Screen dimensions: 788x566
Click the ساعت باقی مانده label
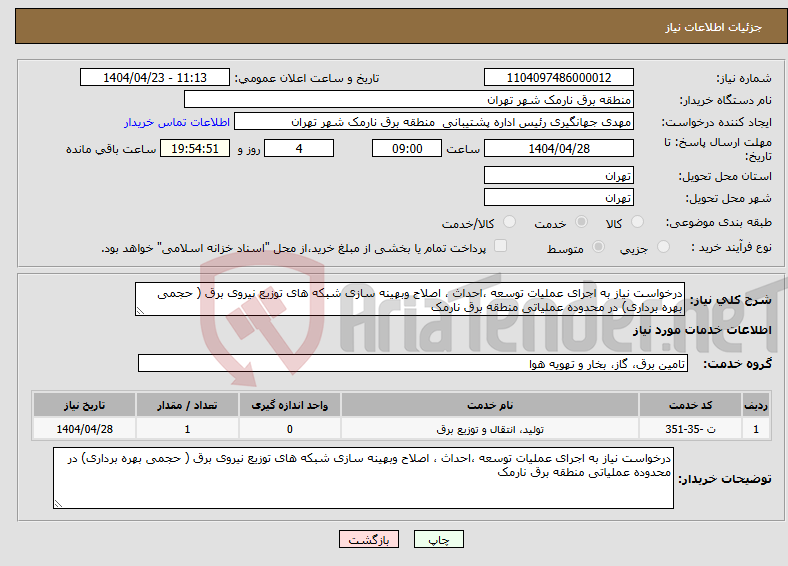pos(111,149)
